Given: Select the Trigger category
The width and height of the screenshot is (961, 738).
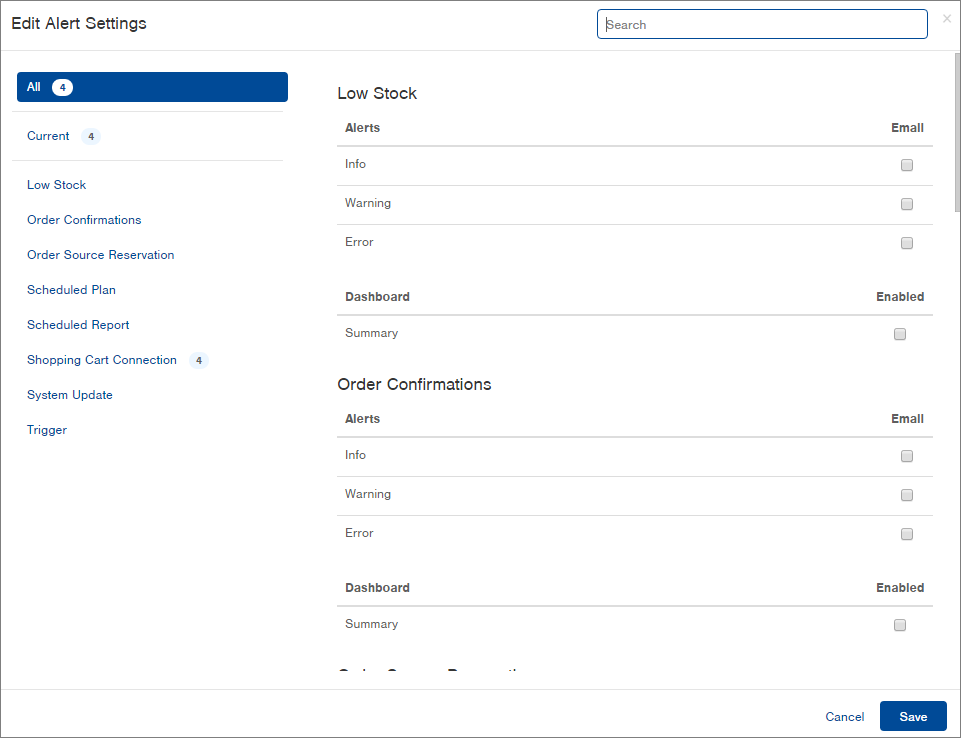Looking at the screenshot, I should coord(46,429).
